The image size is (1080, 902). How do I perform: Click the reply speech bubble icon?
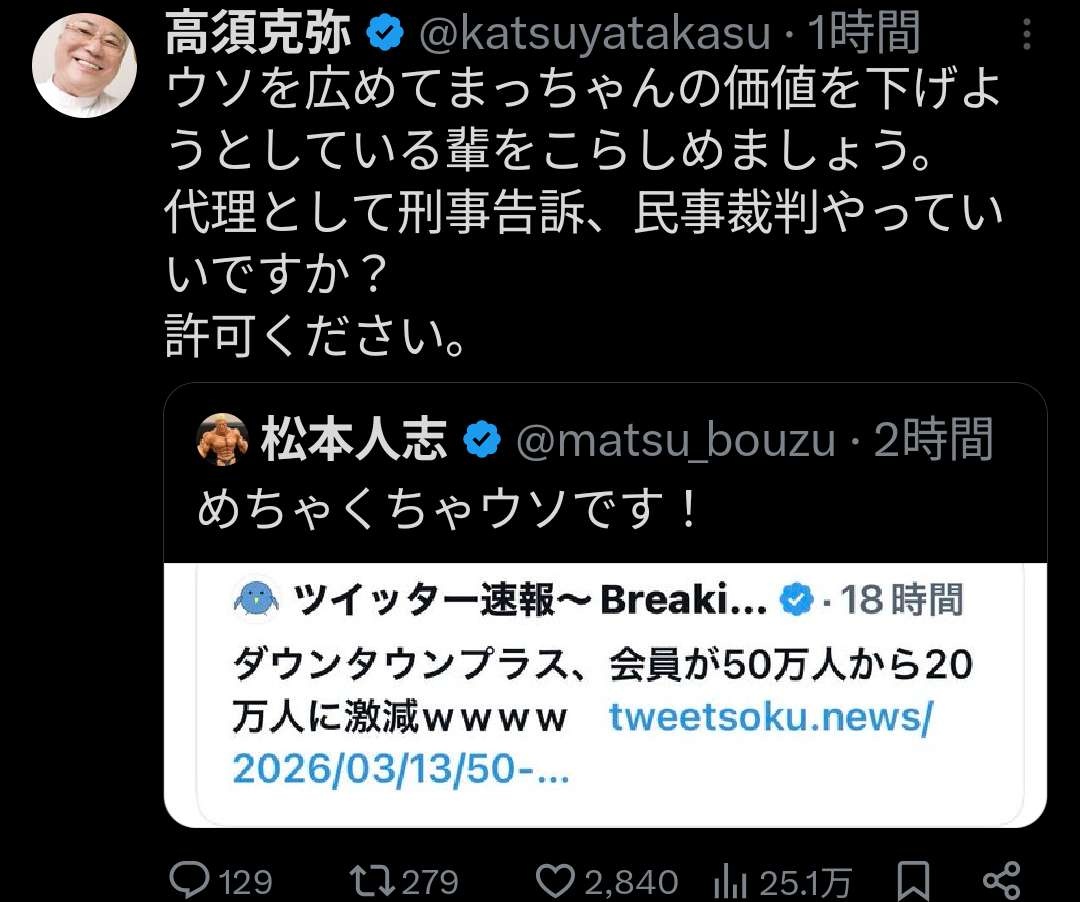189,880
